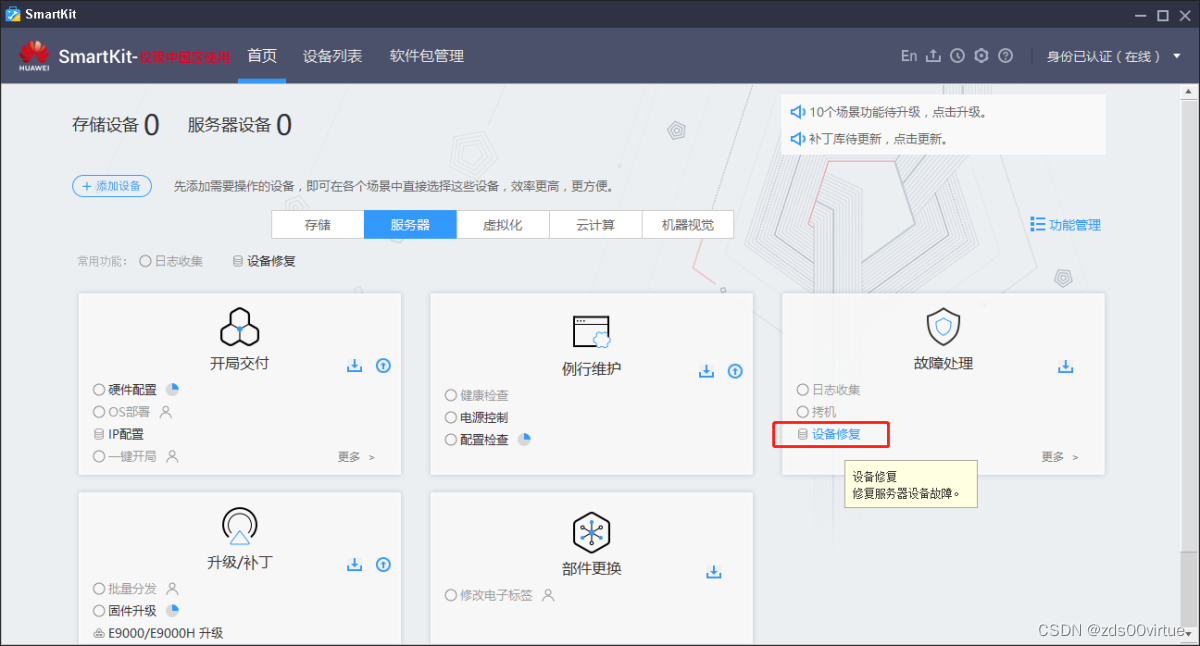Viewport: 1200px width, 646px height.
Task: Select 拷机 function
Action: tap(817, 412)
